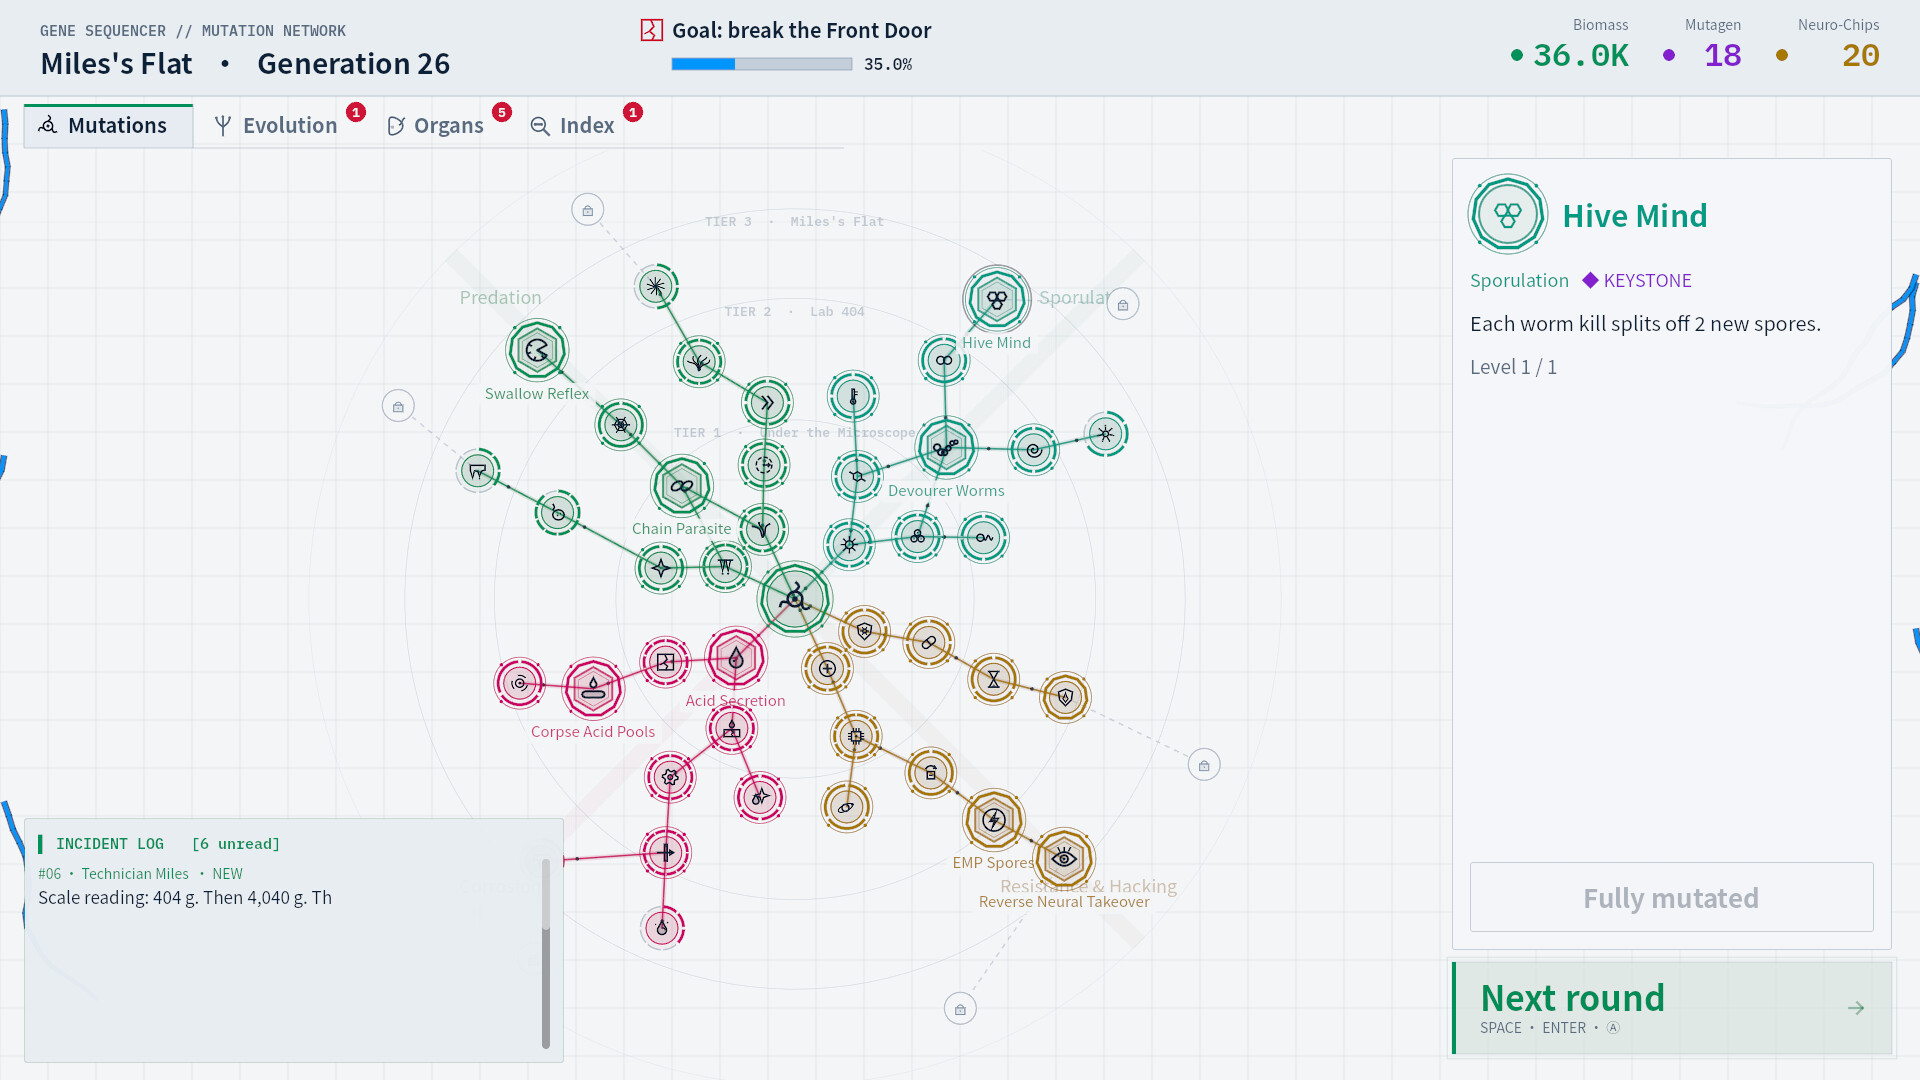This screenshot has height=1080, width=1920.
Task: Open the Evolution tab
Action: (x=277, y=126)
